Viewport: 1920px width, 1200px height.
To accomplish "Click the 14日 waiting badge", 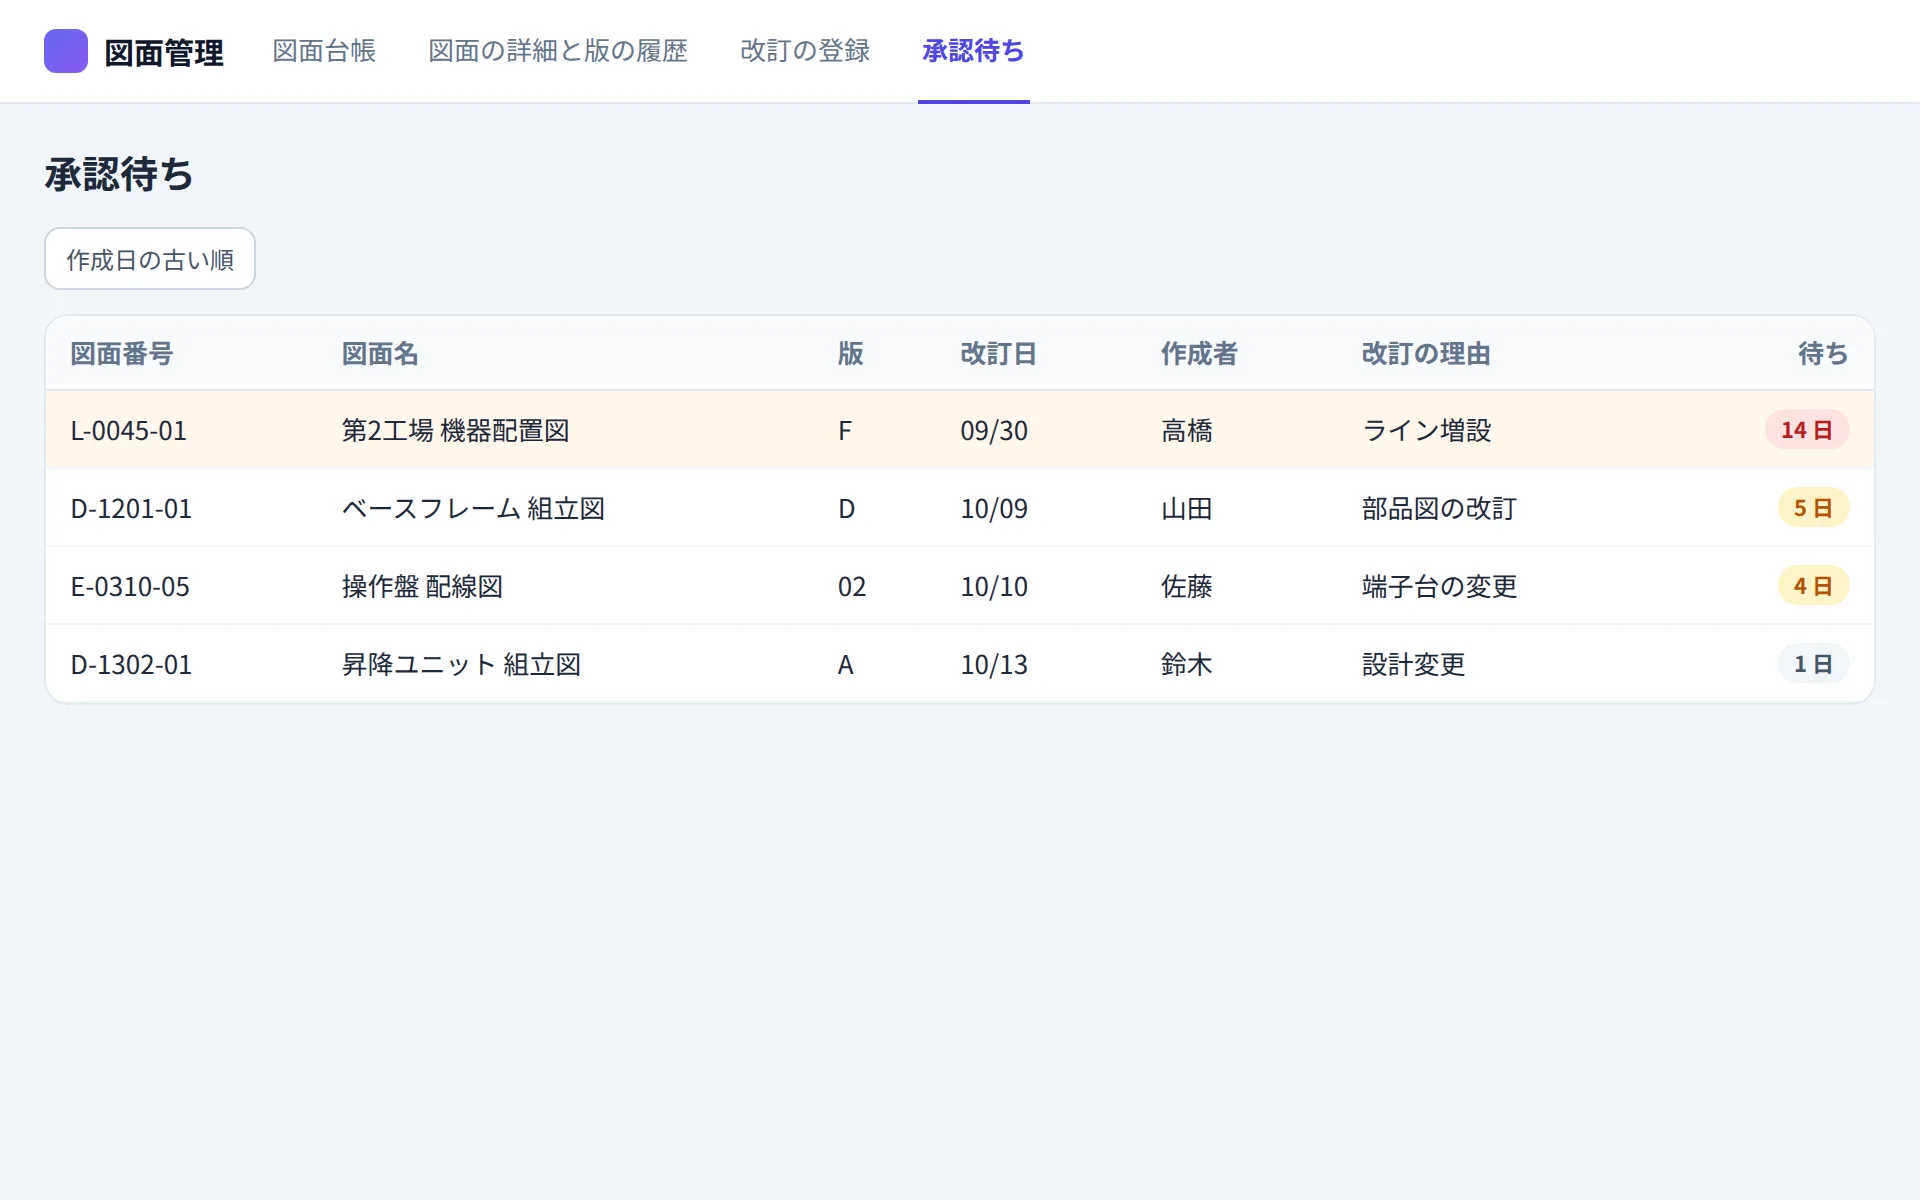I will tap(1807, 430).
